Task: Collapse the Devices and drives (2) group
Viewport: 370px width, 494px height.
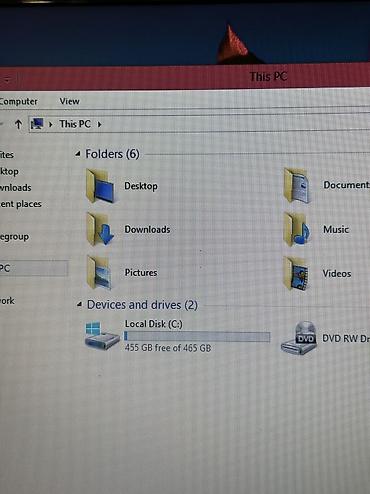Action: coord(79,304)
